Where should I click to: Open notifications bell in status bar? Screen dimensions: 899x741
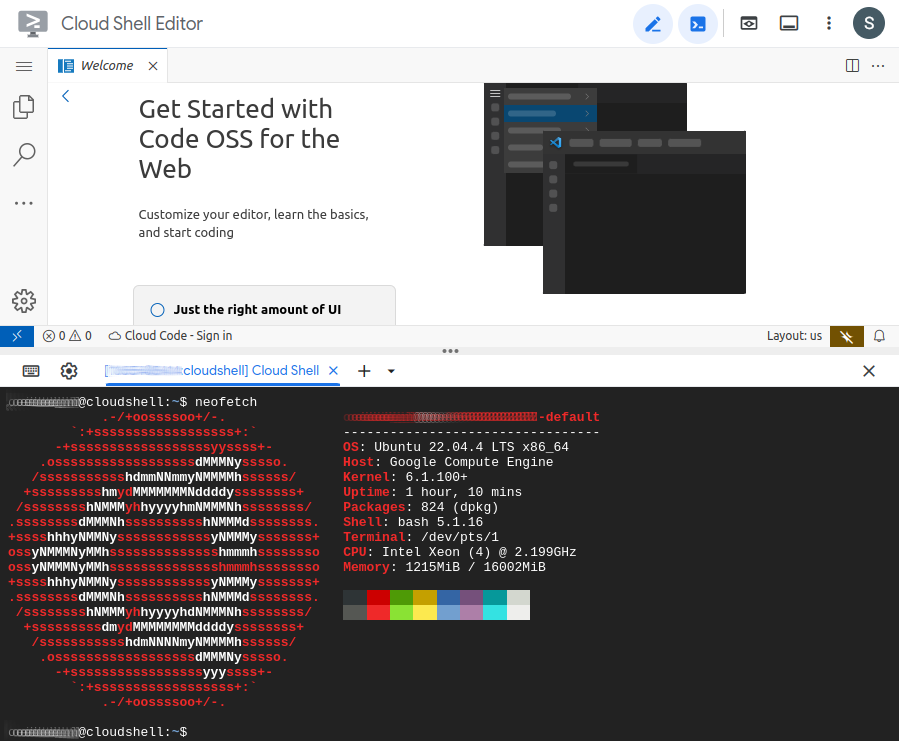pos(879,336)
